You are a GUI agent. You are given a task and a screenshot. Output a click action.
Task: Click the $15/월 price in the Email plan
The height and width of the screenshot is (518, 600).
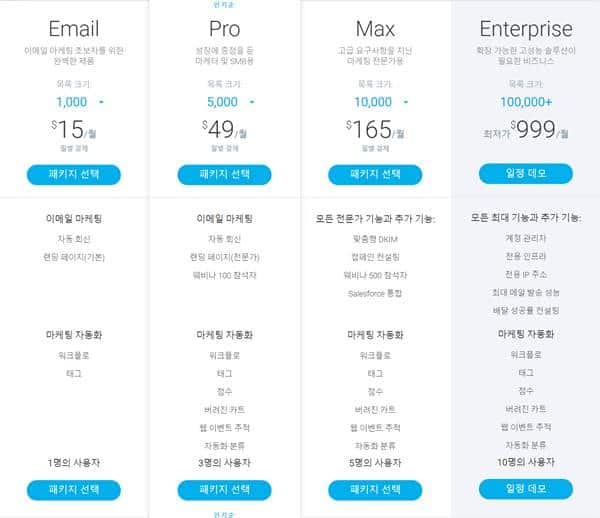click(74, 130)
